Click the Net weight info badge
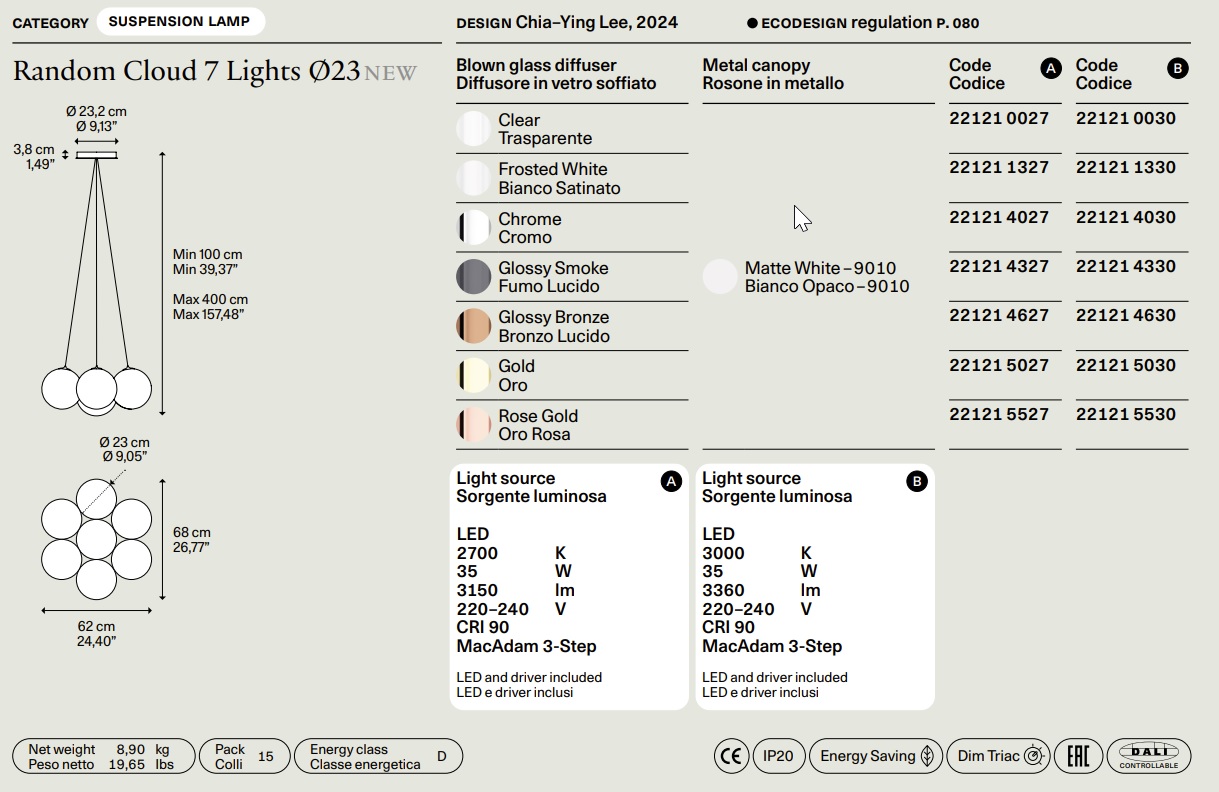1219x792 pixels. tap(100, 757)
